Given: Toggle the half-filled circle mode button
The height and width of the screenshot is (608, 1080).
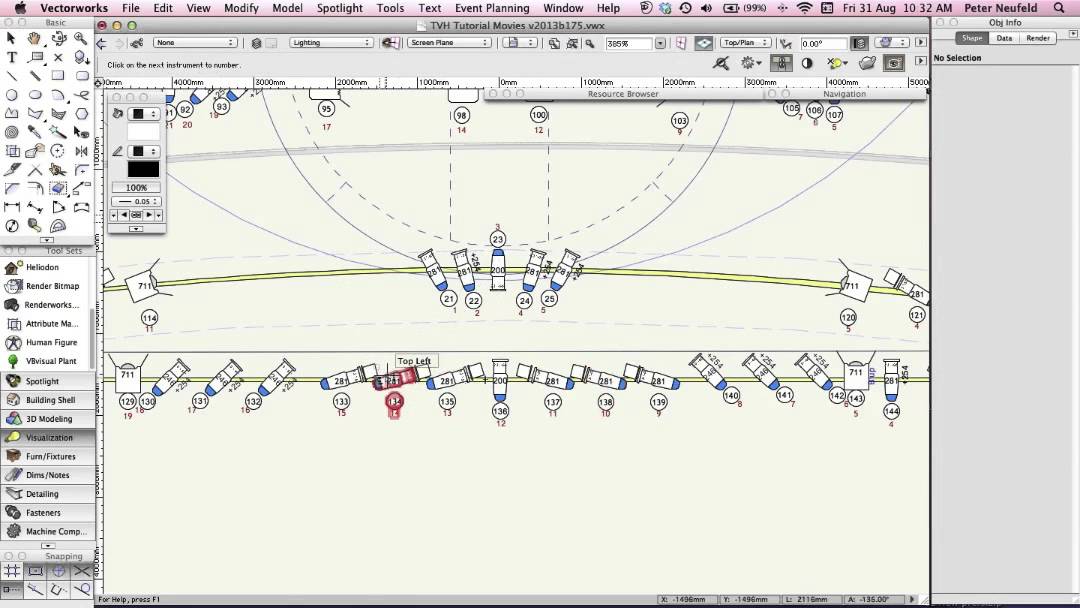Looking at the screenshot, I should 807,63.
